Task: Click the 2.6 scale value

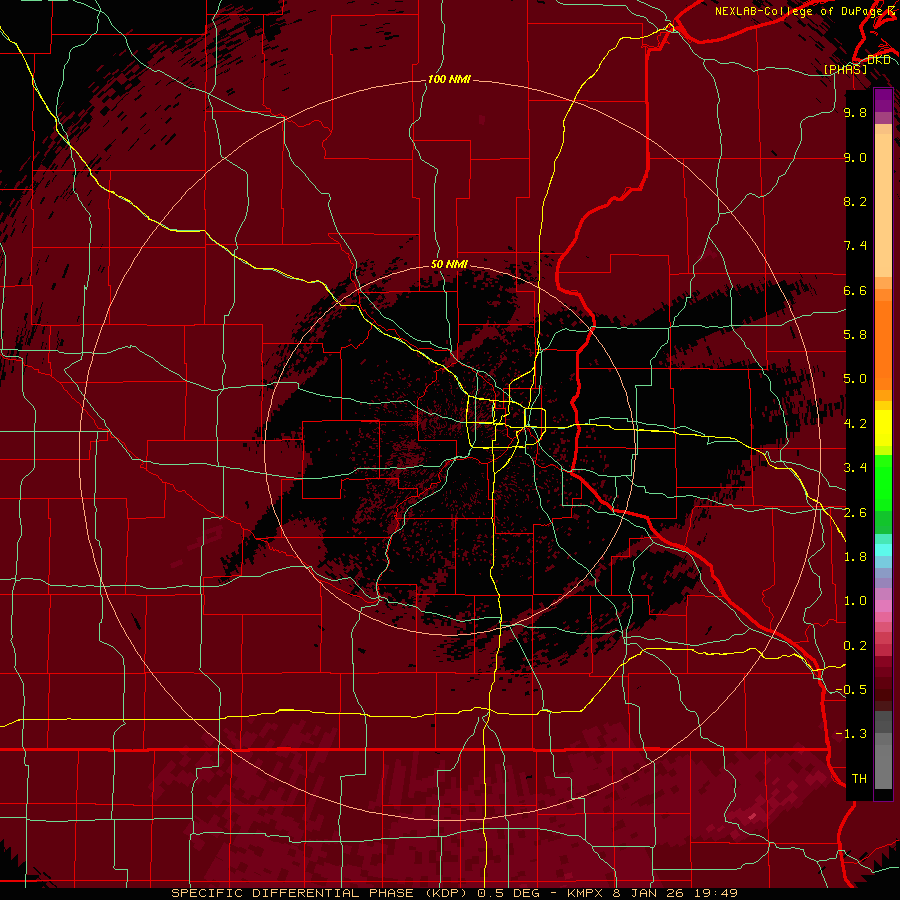Action: point(855,513)
